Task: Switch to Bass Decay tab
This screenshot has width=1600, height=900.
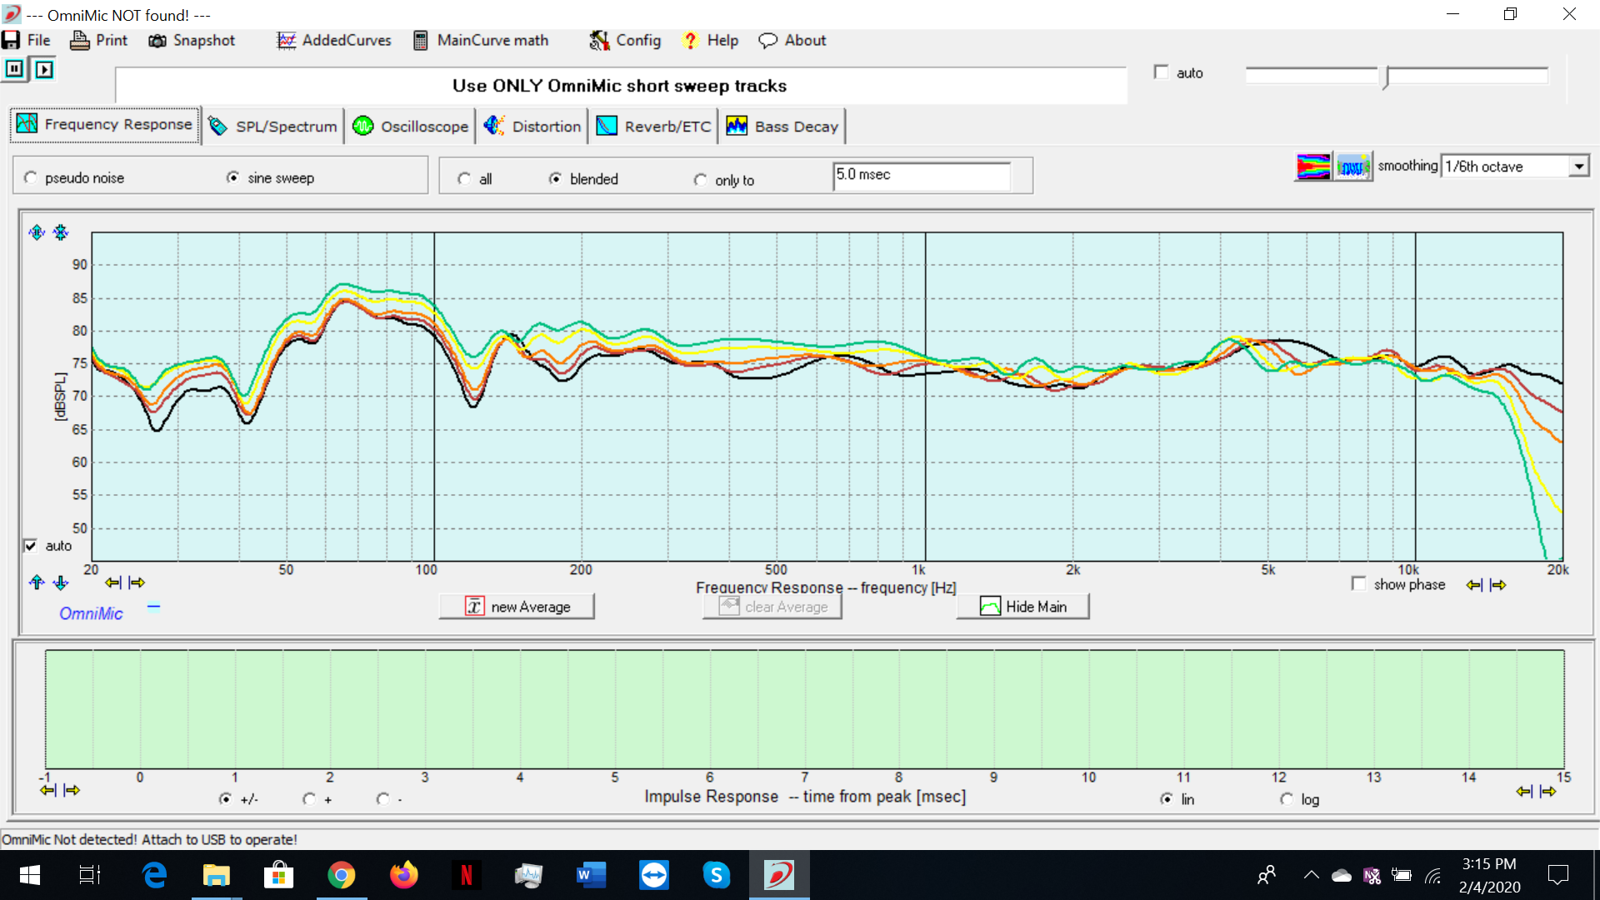Action: click(783, 126)
